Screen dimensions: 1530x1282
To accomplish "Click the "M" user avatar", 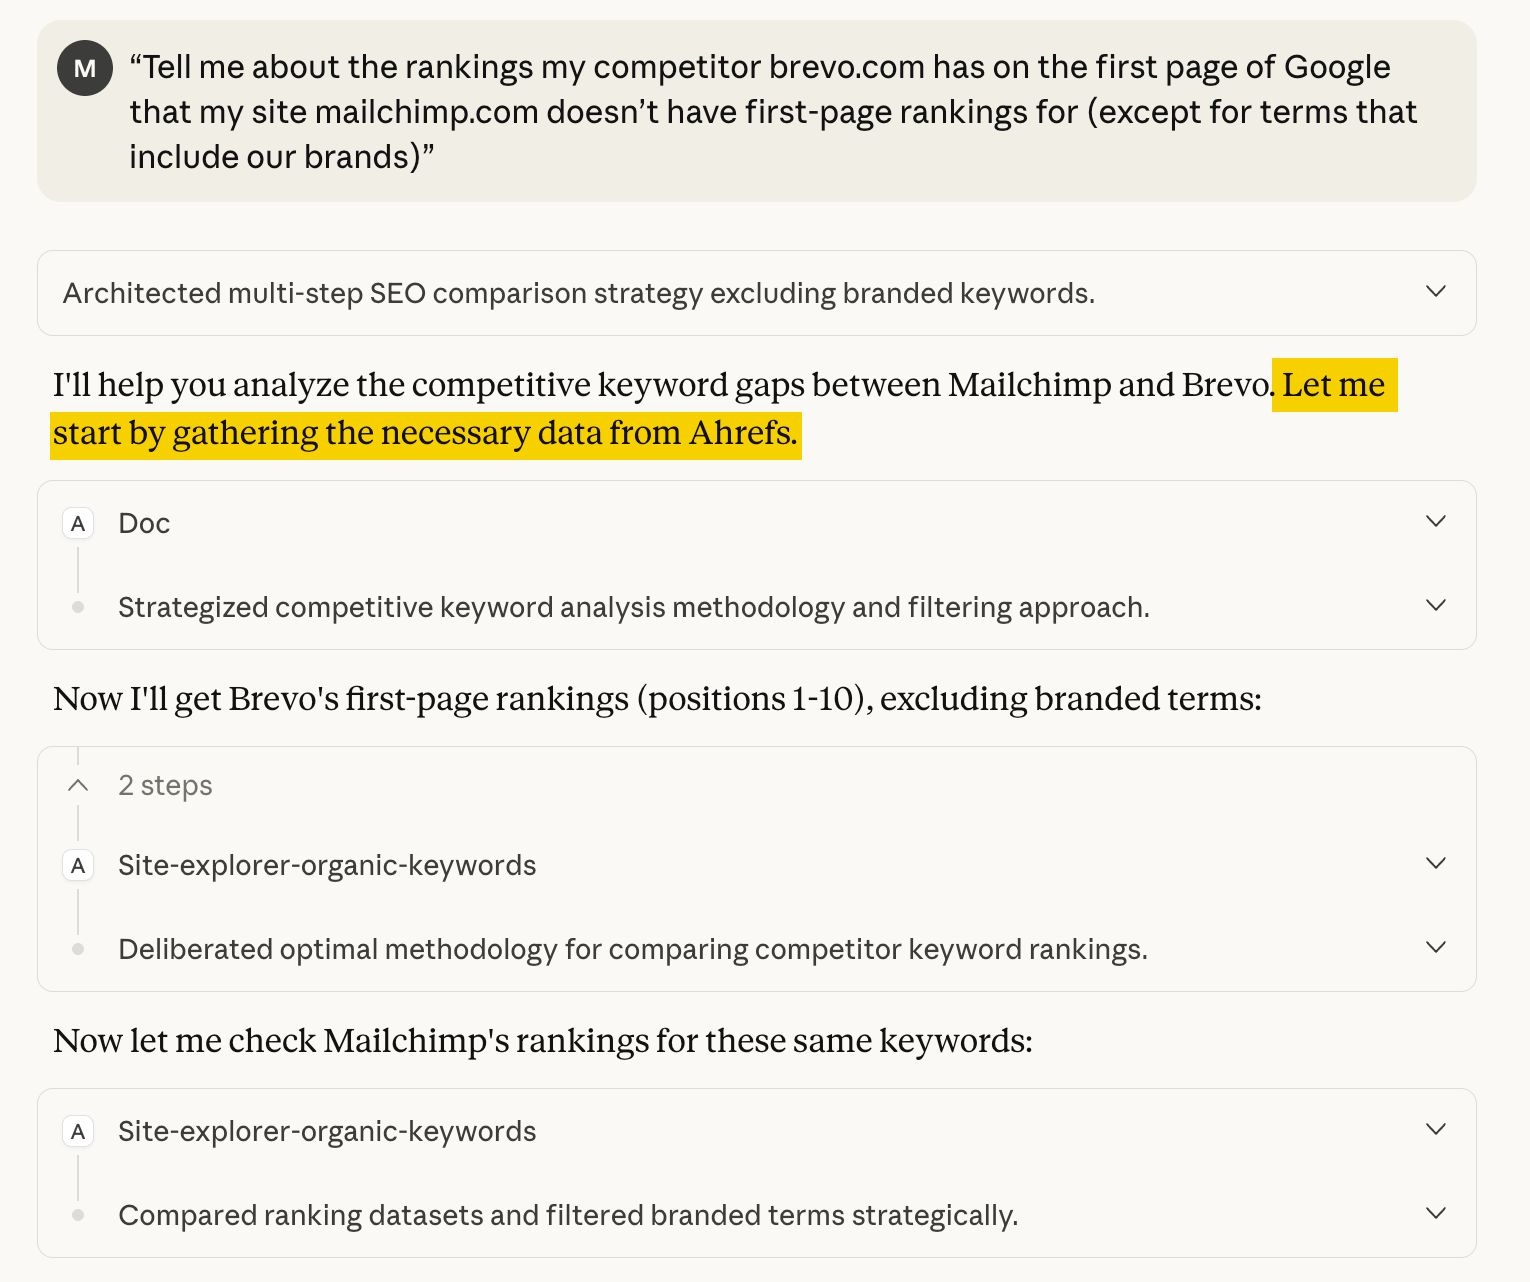I will point(84,68).
